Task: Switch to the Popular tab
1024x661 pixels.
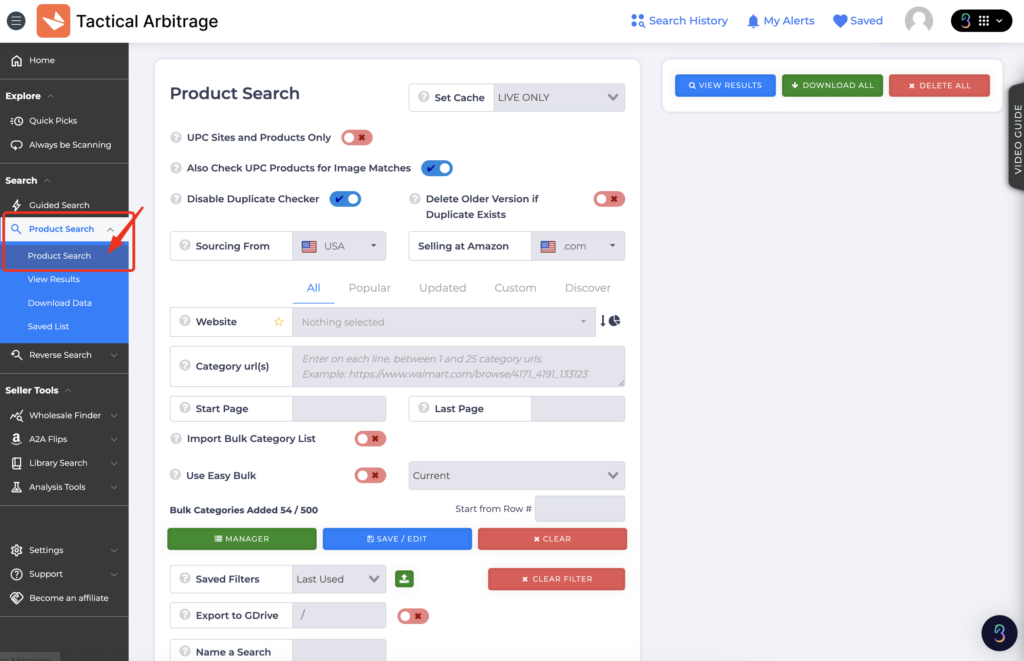Action: pos(370,288)
